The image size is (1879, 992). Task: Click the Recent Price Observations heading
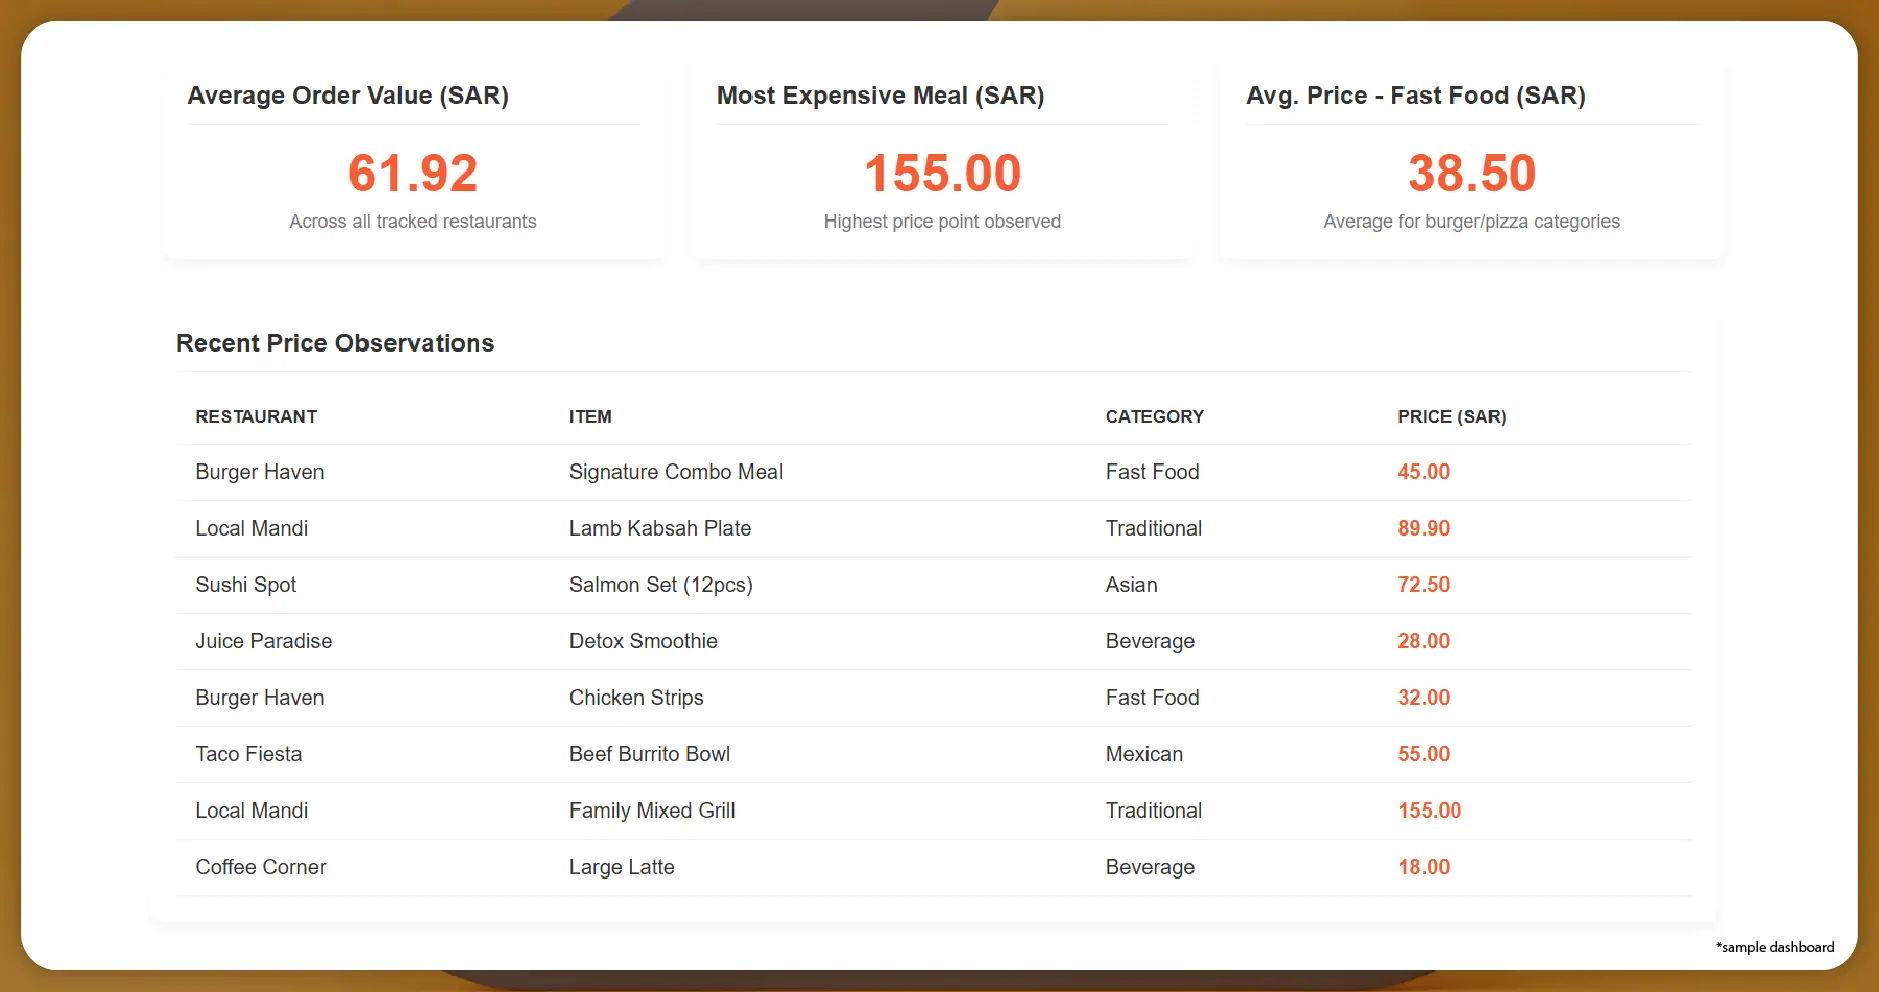[x=334, y=343]
